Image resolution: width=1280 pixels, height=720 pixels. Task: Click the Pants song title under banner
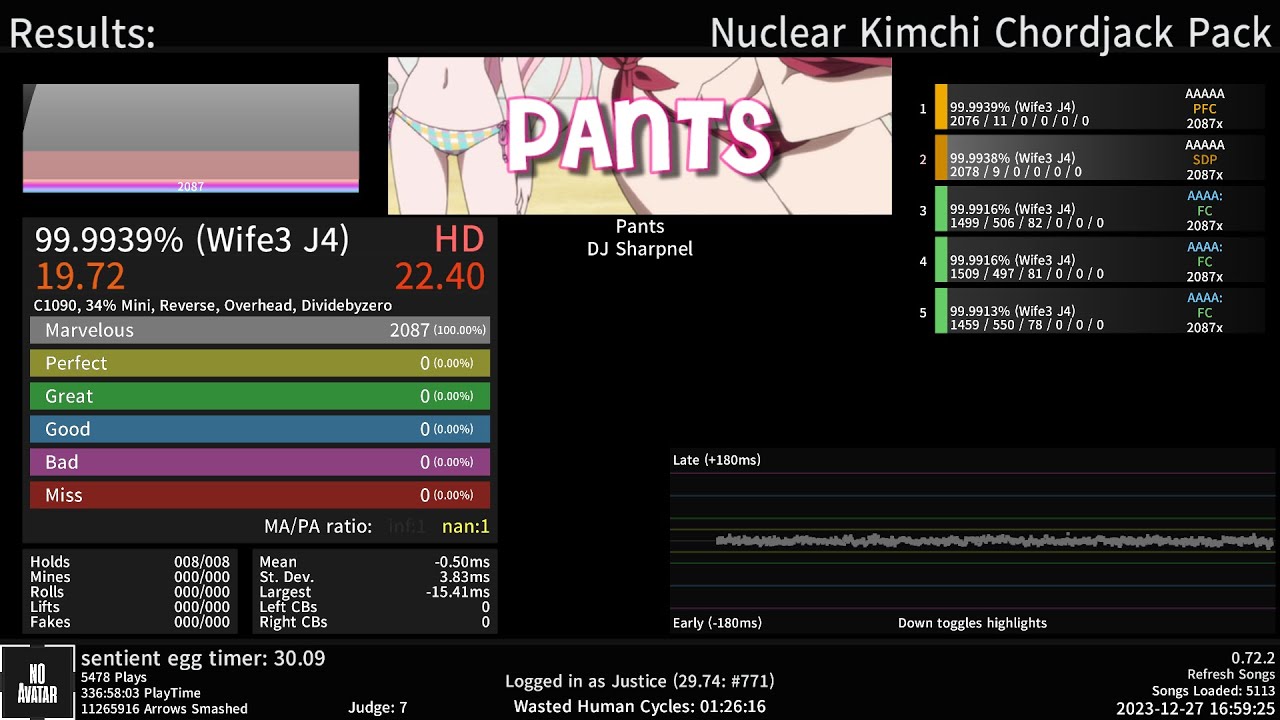tap(640, 227)
